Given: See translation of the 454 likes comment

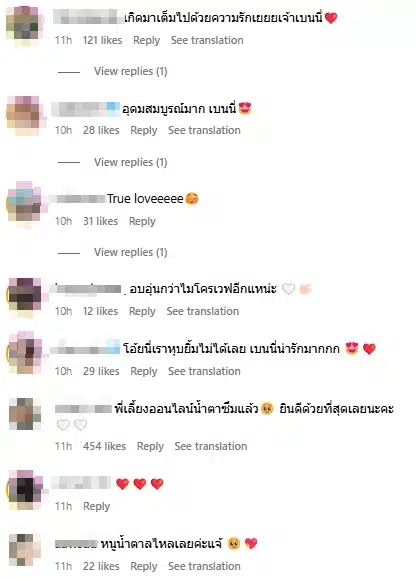Looking at the screenshot, I should pos(211,446).
